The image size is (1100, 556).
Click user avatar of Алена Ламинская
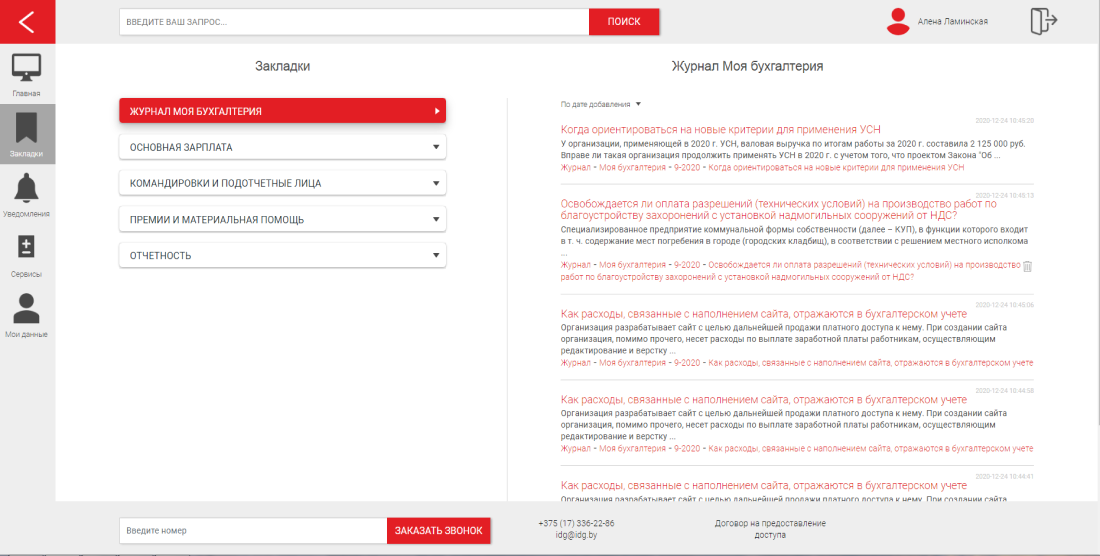point(899,22)
